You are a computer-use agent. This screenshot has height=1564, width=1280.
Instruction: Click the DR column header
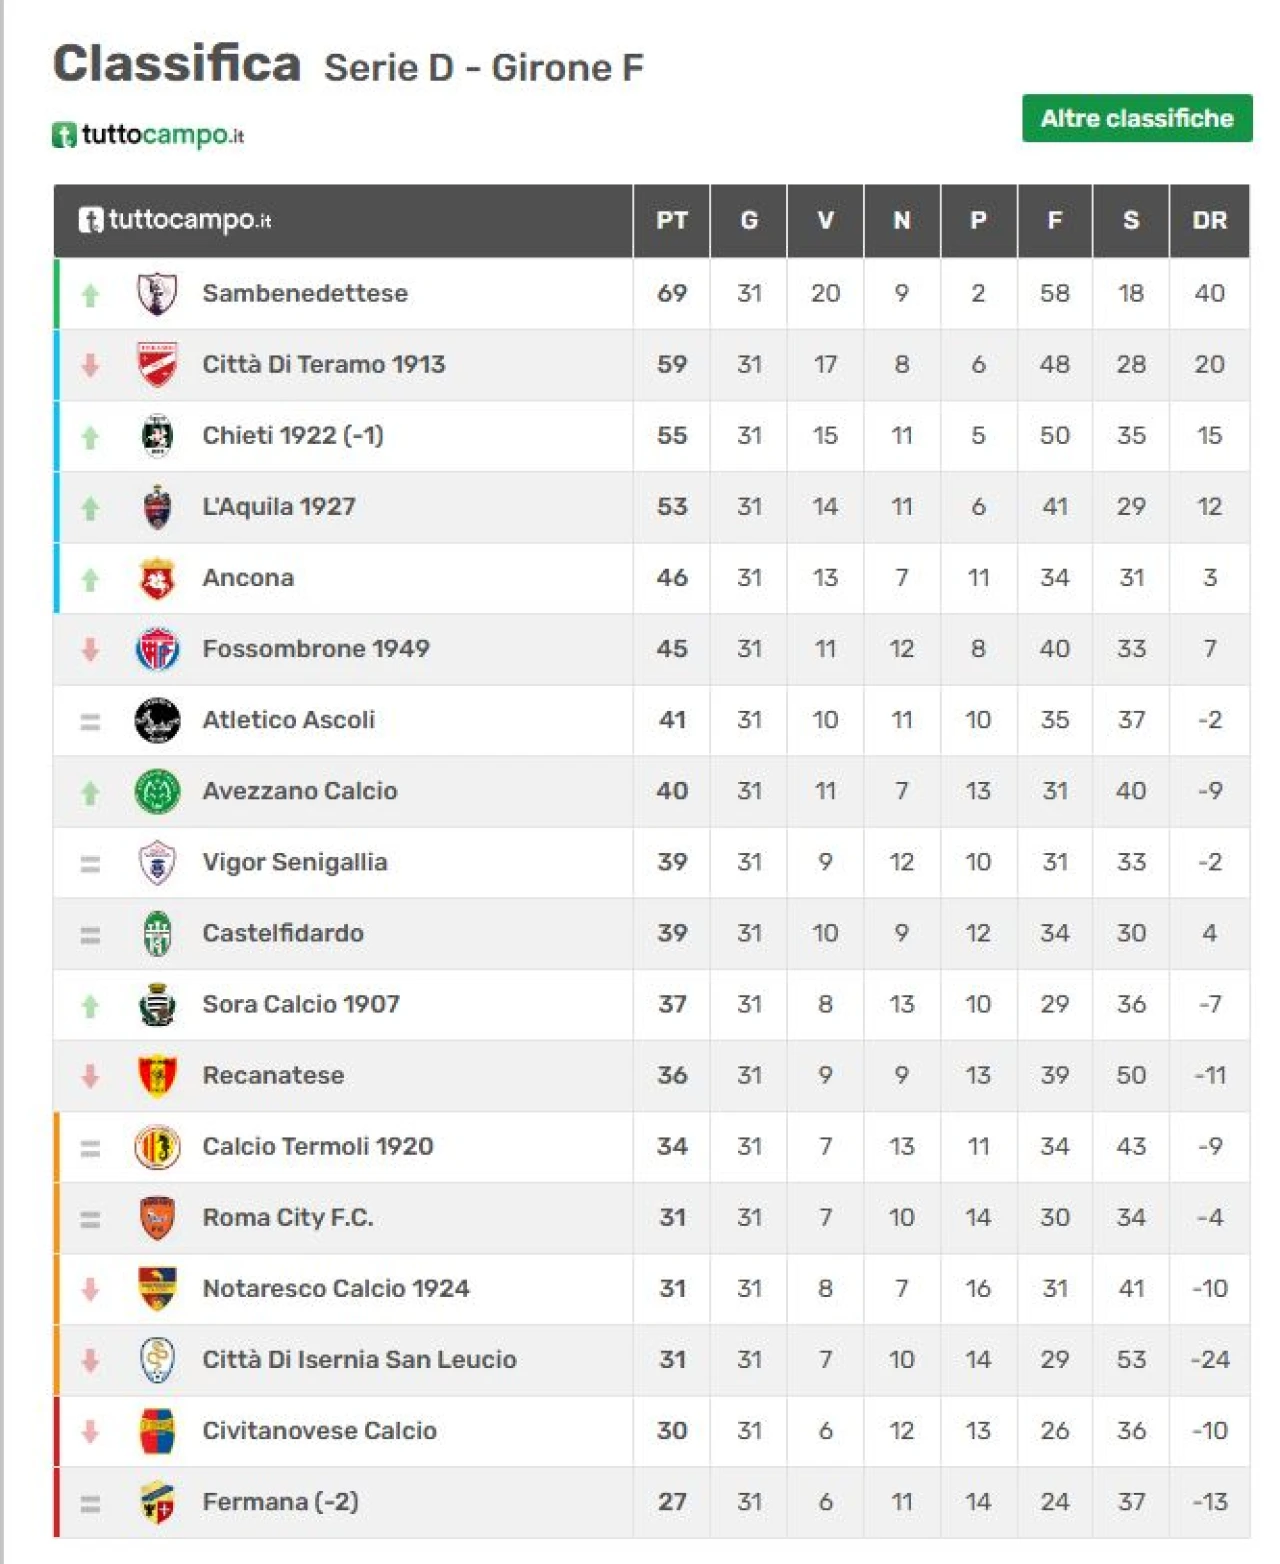pos(1210,221)
